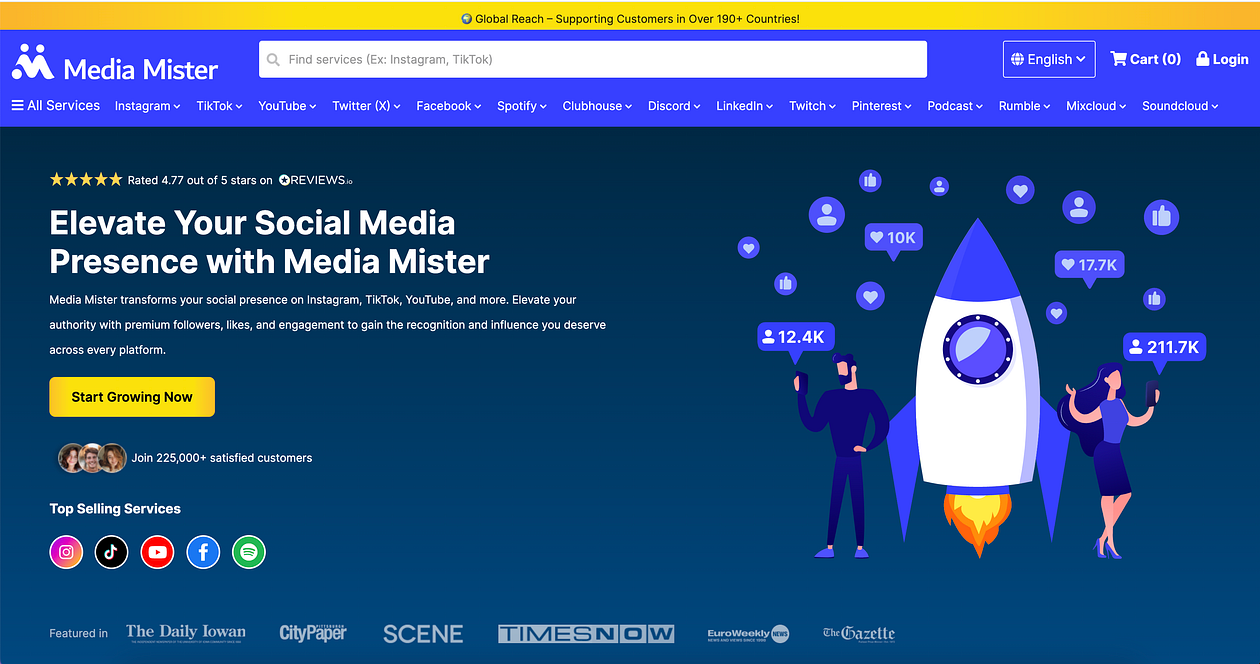This screenshot has height=664, width=1260.
Task: Click the Gazette logo
Action: pyautogui.click(x=859, y=633)
